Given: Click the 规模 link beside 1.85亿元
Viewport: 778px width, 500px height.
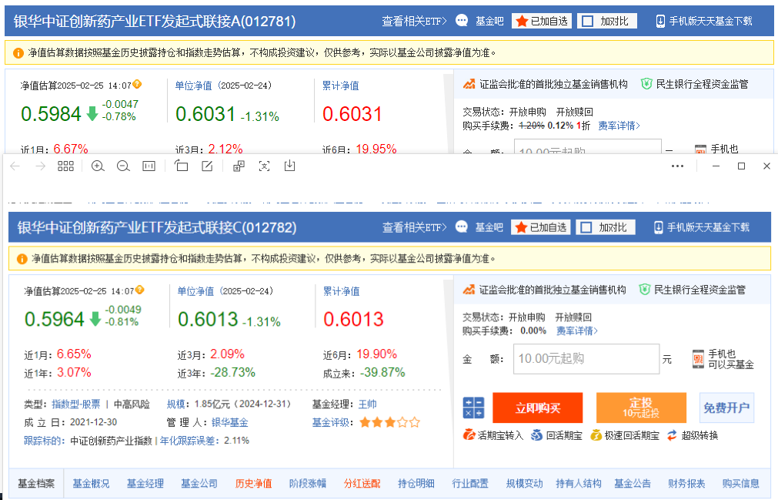Looking at the screenshot, I should click(176, 404).
